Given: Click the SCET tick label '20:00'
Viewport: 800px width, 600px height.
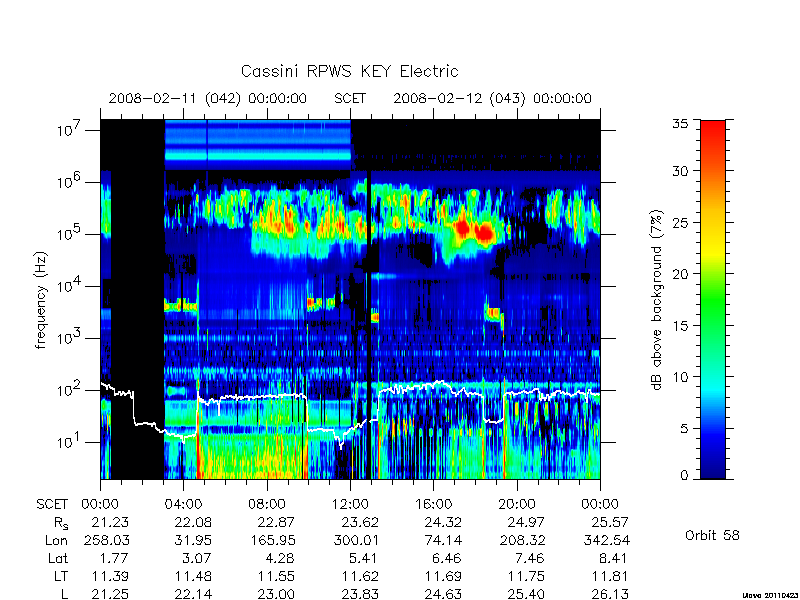Looking at the screenshot, I should point(517,505).
